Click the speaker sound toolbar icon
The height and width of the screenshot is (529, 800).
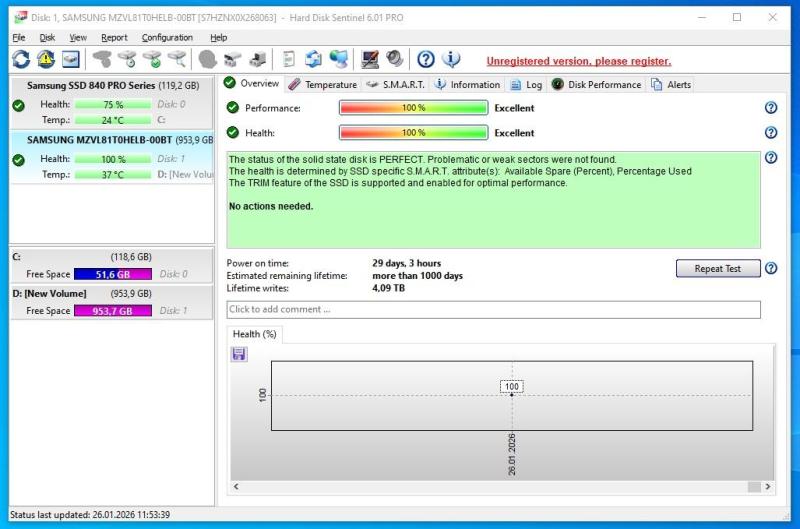tap(395, 60)
